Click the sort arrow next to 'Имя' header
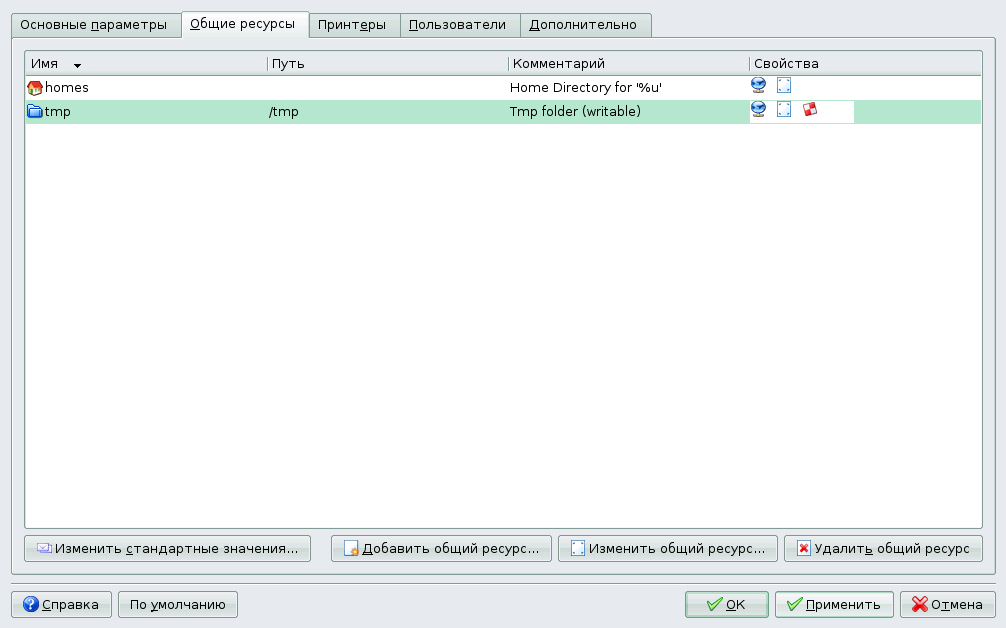The width and height of the screenshot is (1006, 628). click(77, 63)
